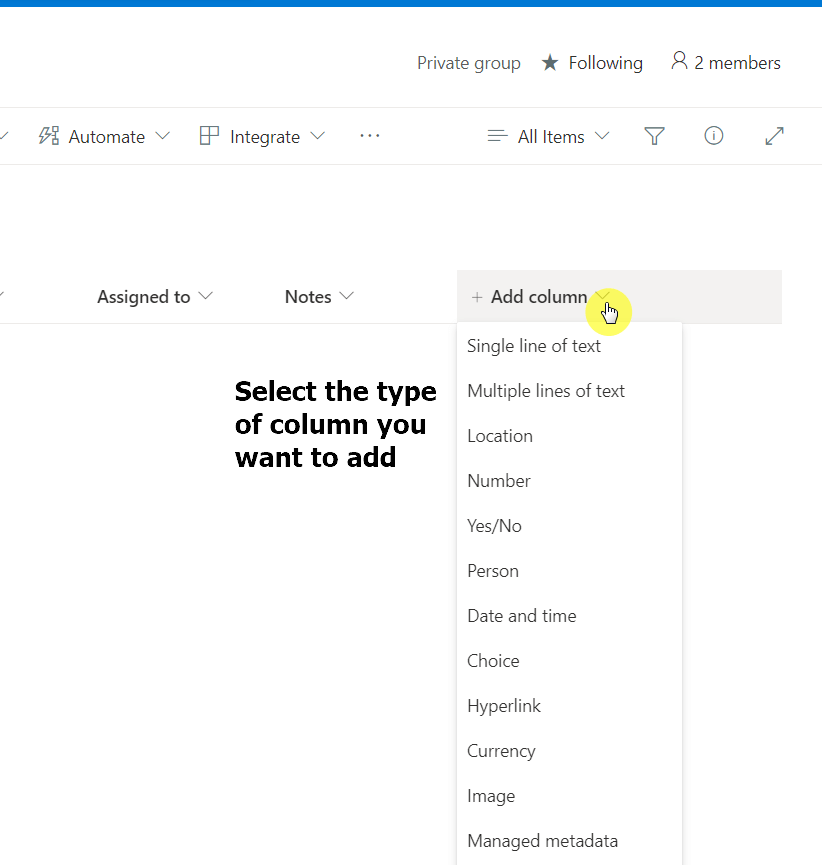Open the 2 members person icon
Screen dimensions: 822x865
679,61
